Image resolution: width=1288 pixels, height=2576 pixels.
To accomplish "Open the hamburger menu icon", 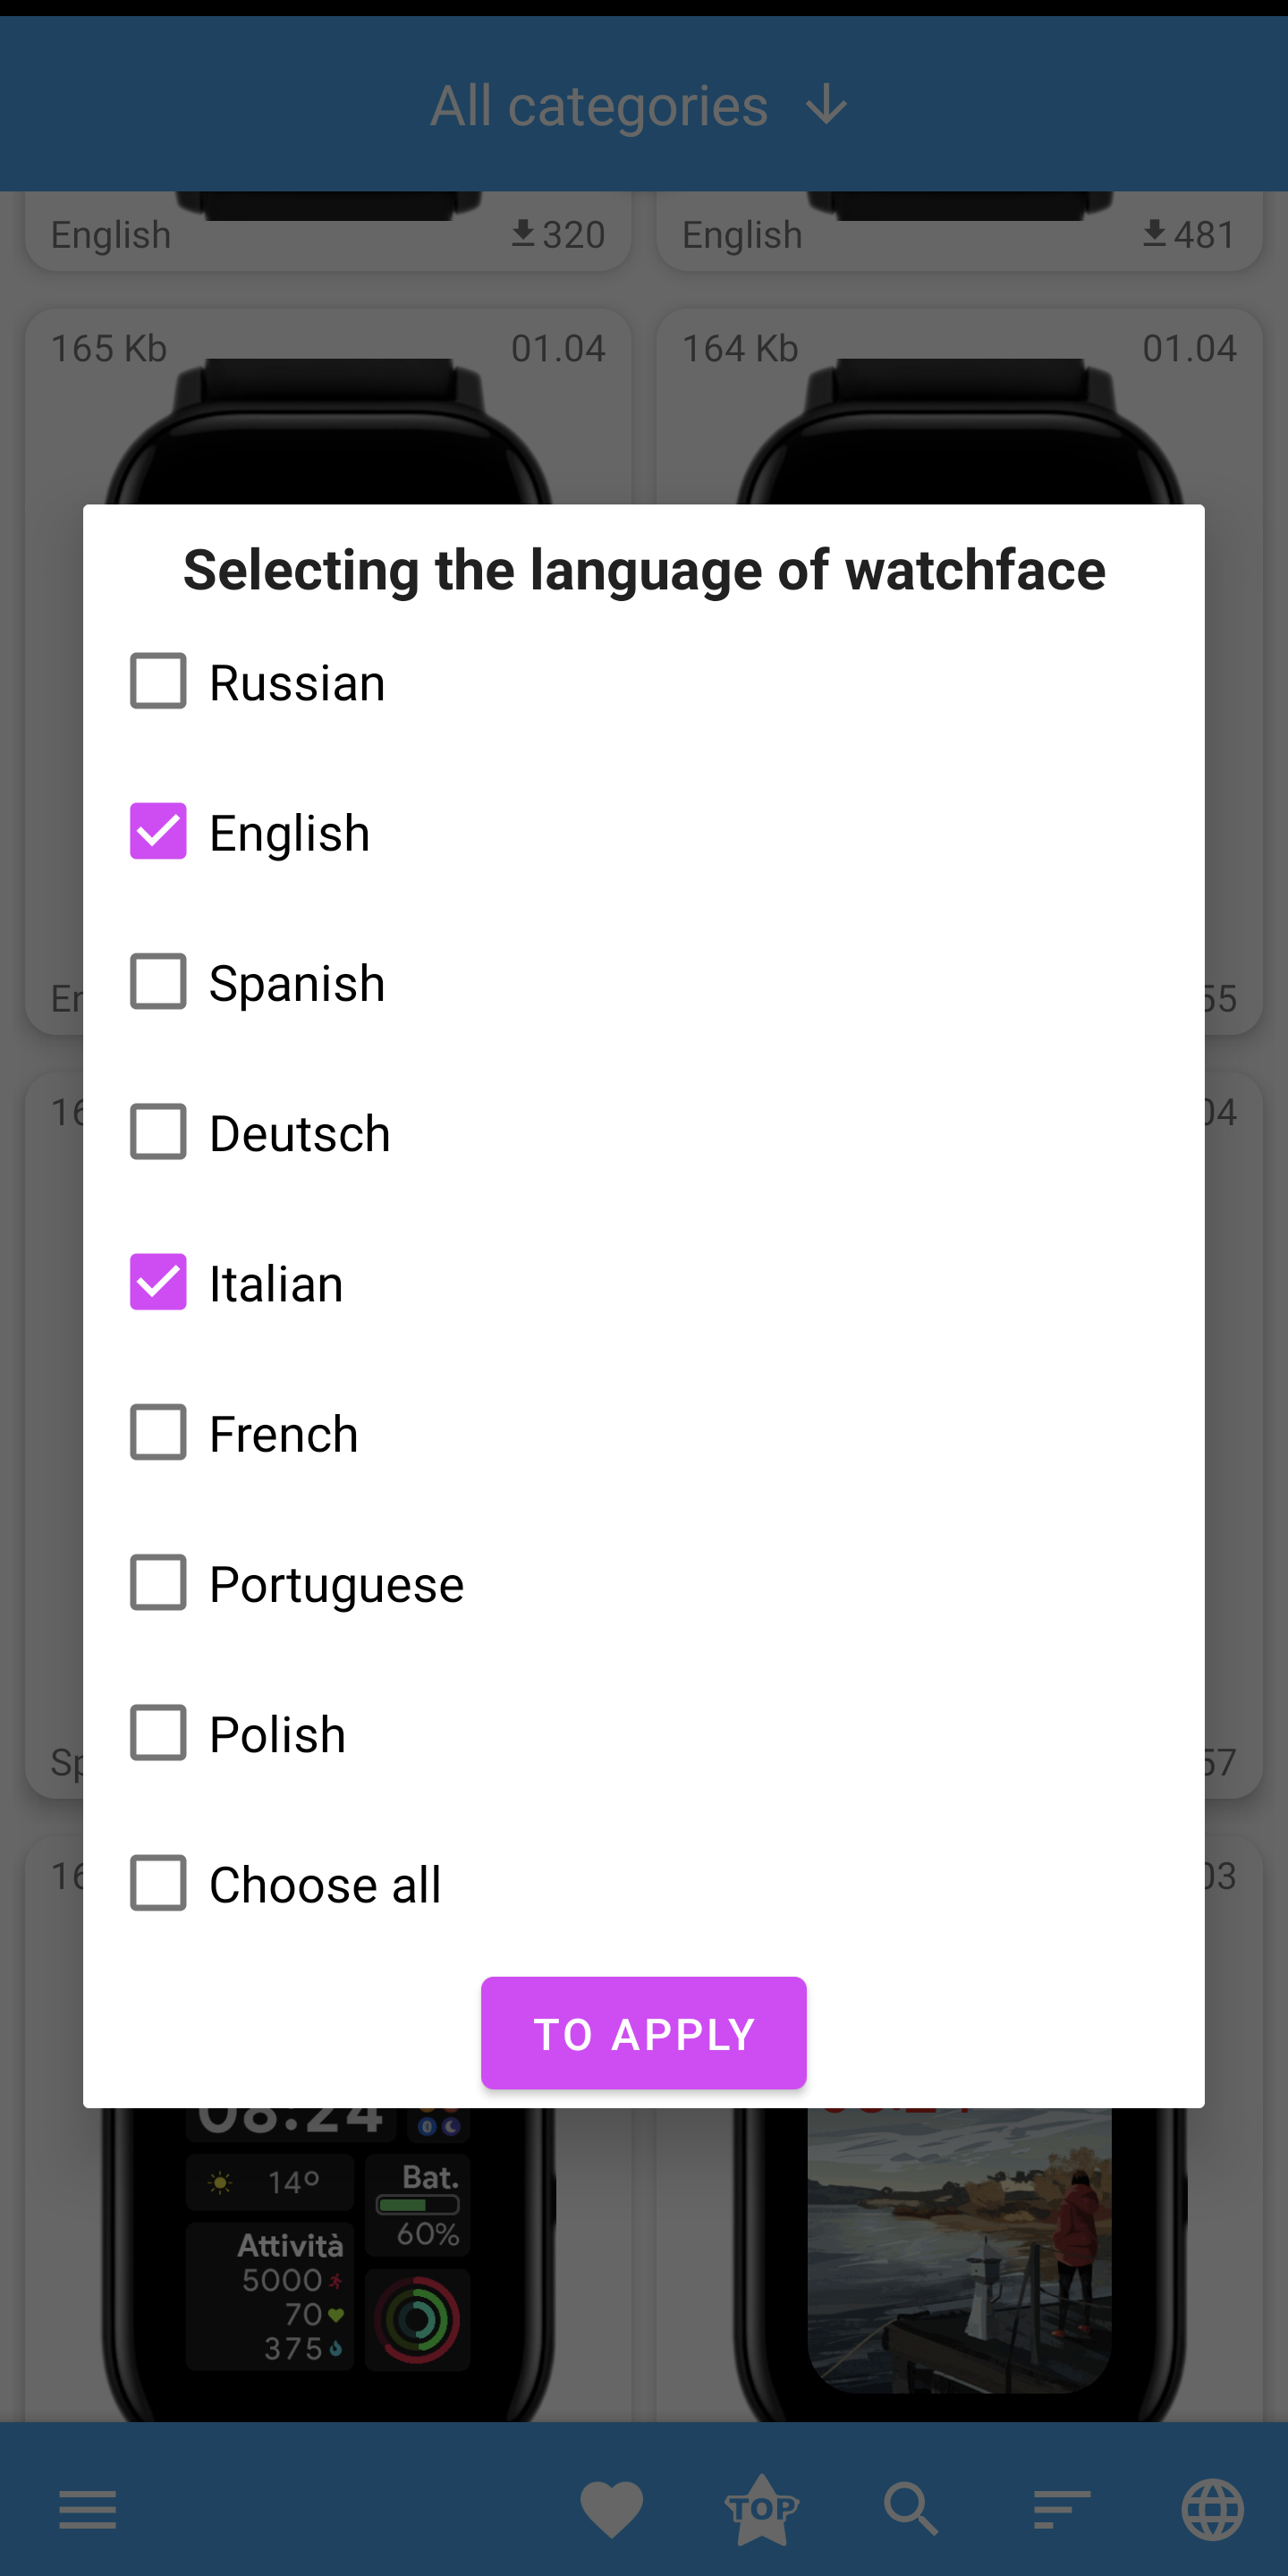I will pyautogui.click(x=88, y=2509).
